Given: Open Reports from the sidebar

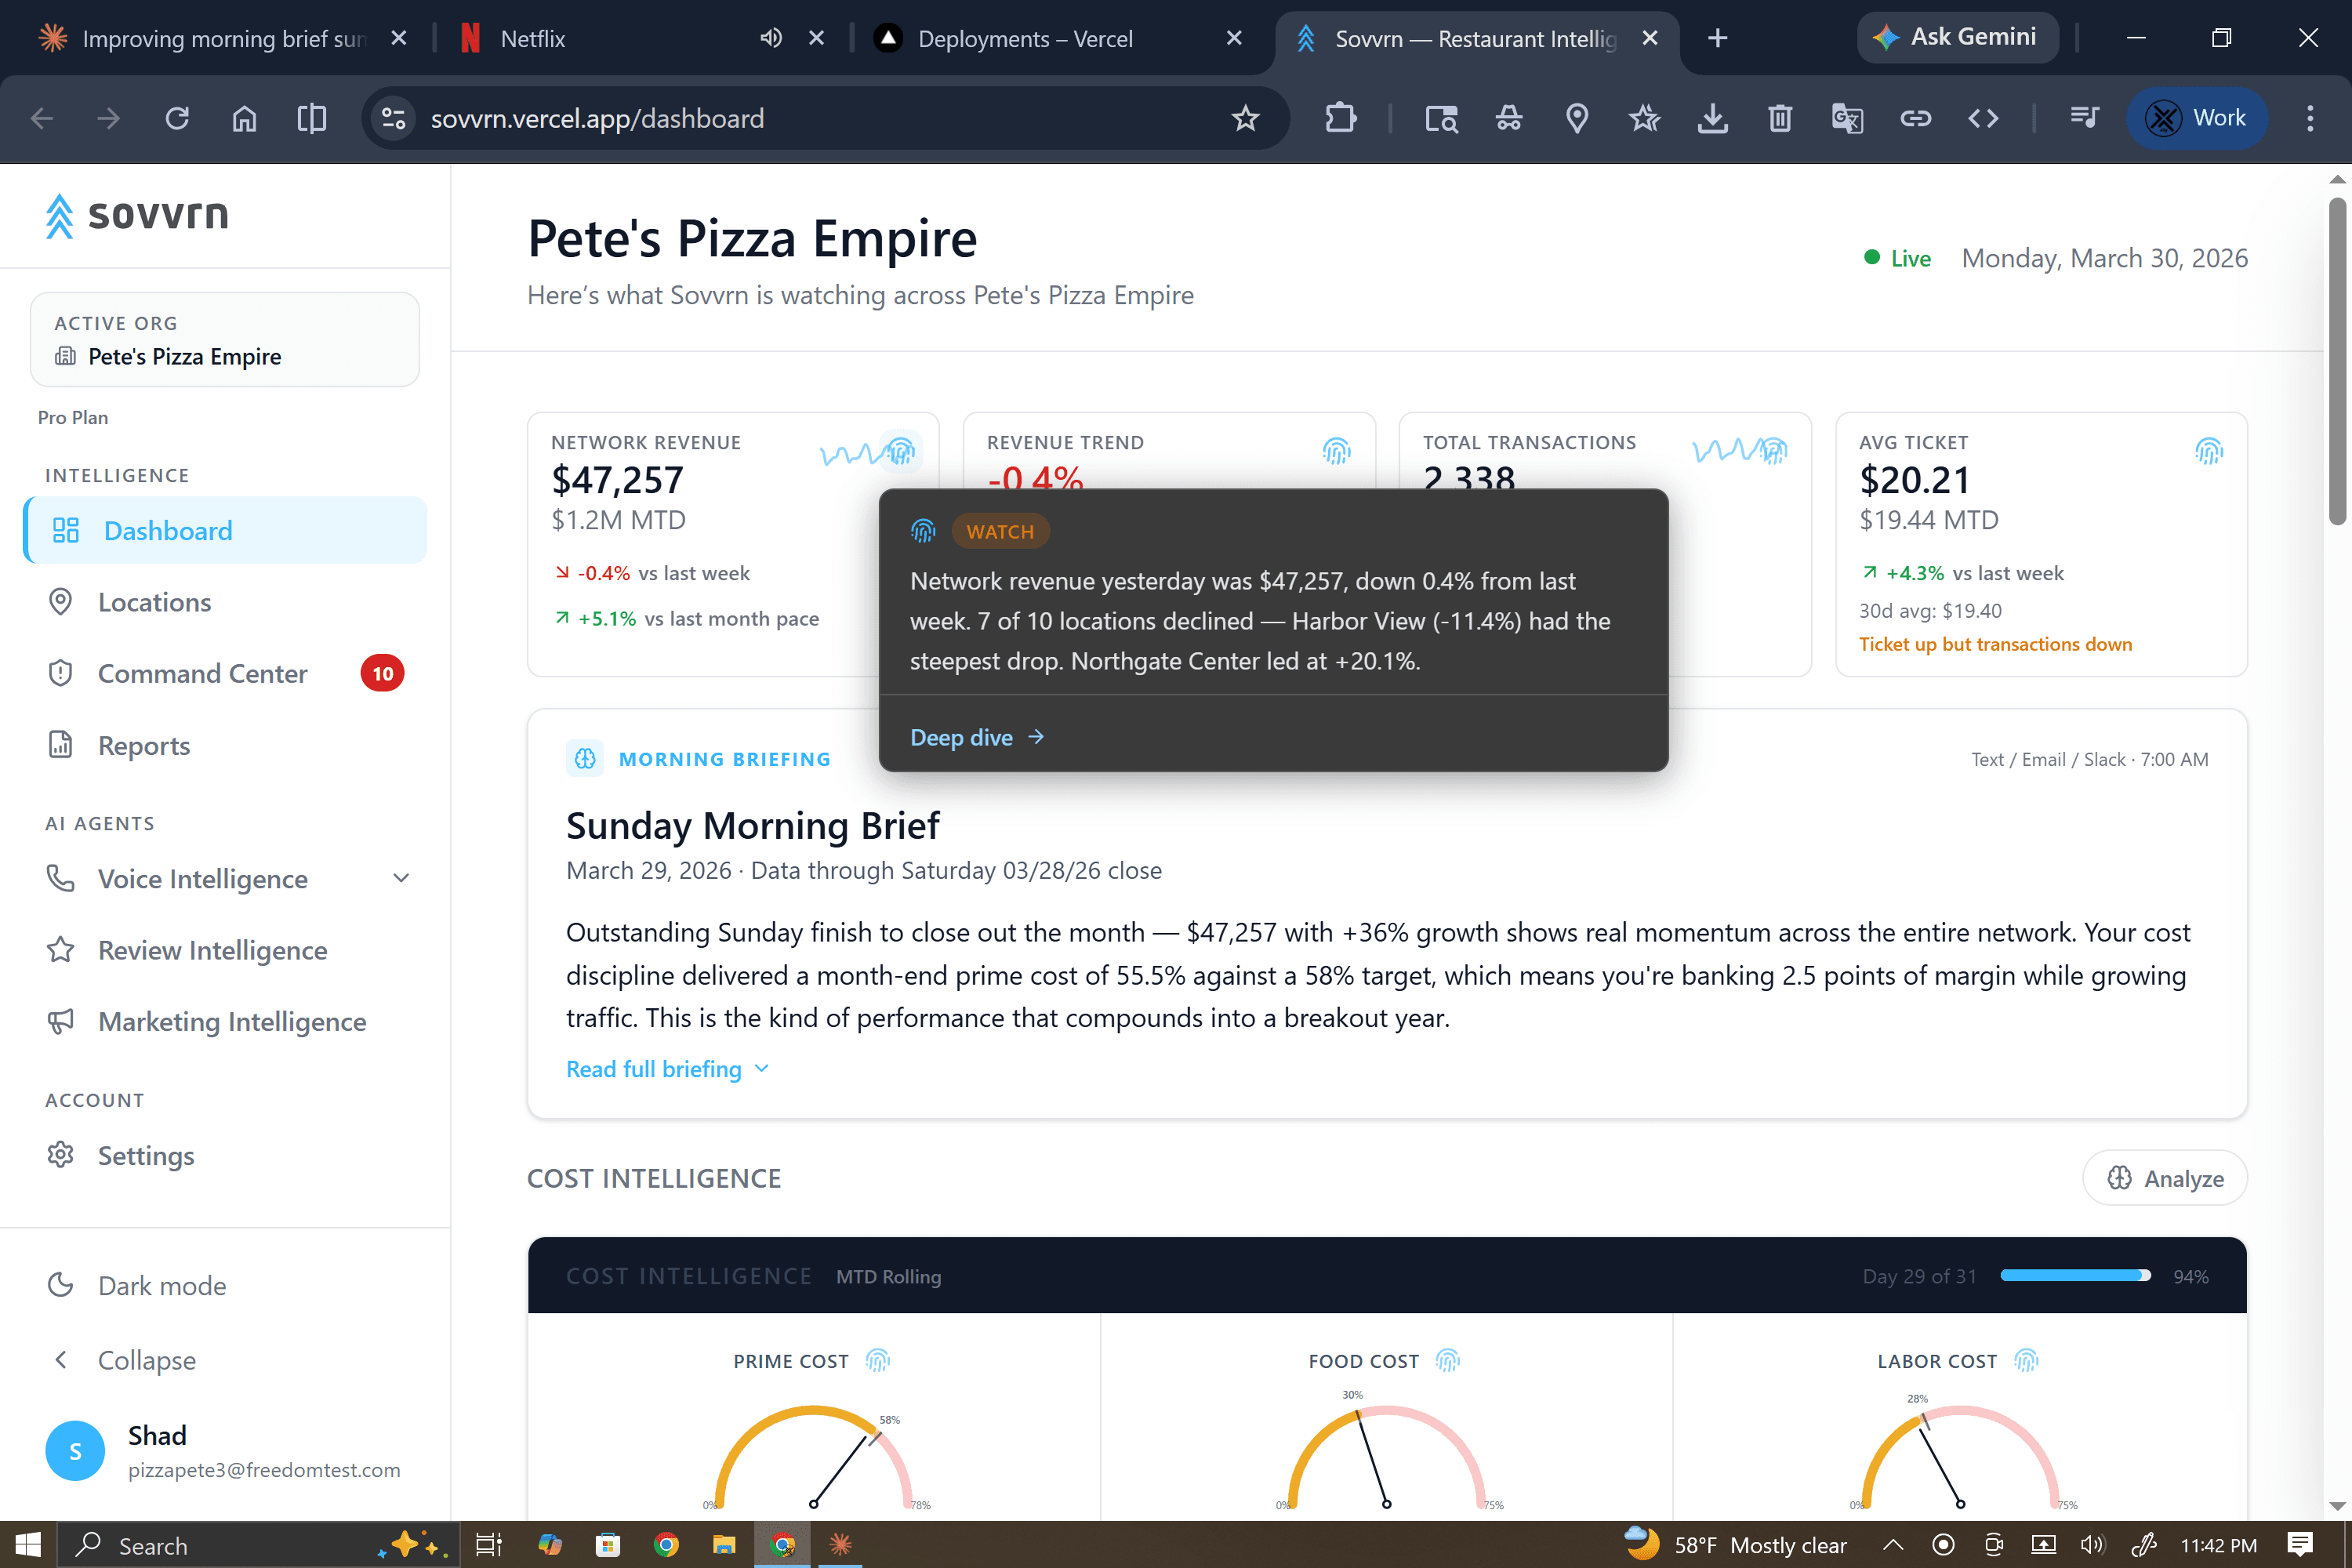Looking at the screenshot, I should 143,745.
